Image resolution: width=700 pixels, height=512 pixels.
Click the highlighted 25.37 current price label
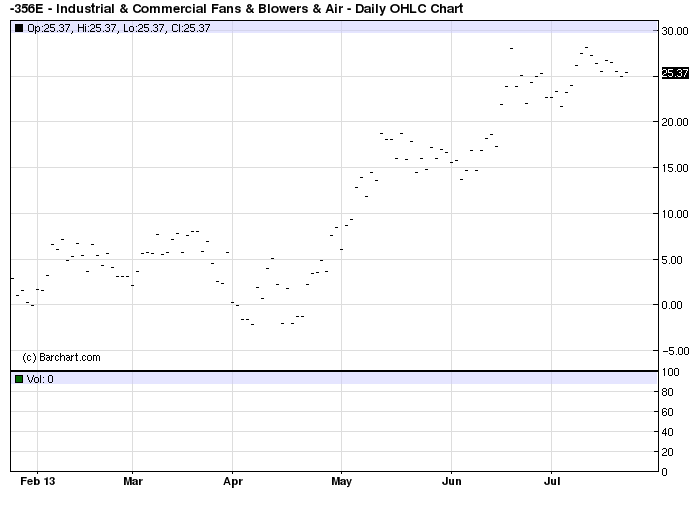pyautogui.click(x=675, y=73)
